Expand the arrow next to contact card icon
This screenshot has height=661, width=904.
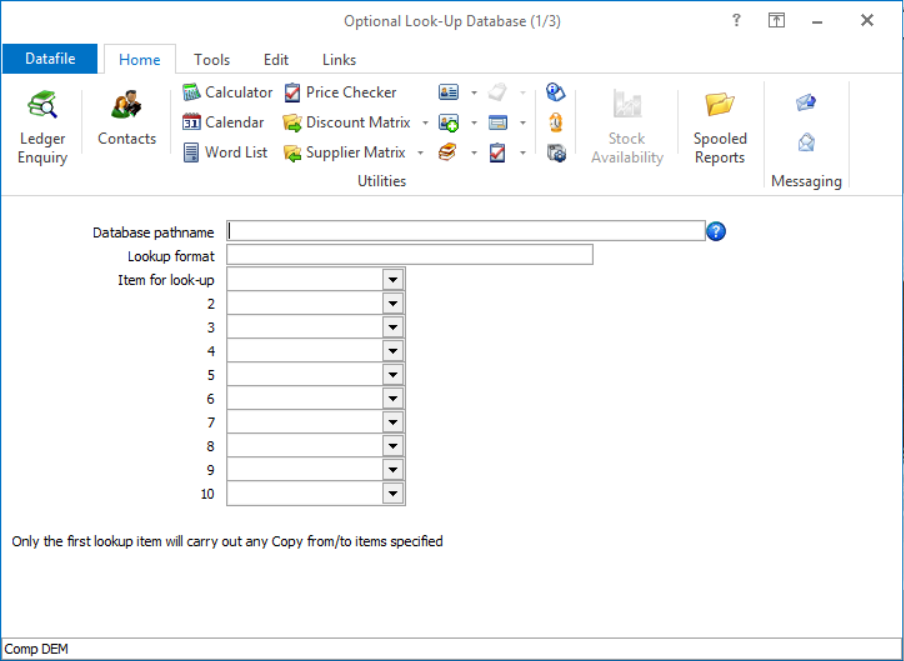click(x=474, y=93)
